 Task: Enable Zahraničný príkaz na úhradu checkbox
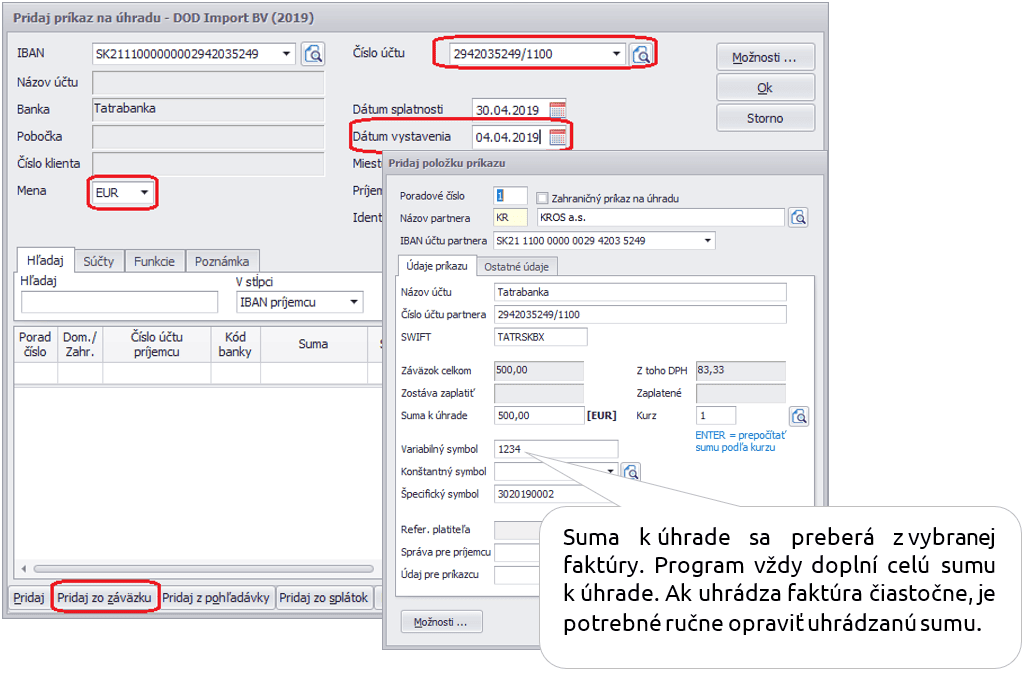click(543, 198)
